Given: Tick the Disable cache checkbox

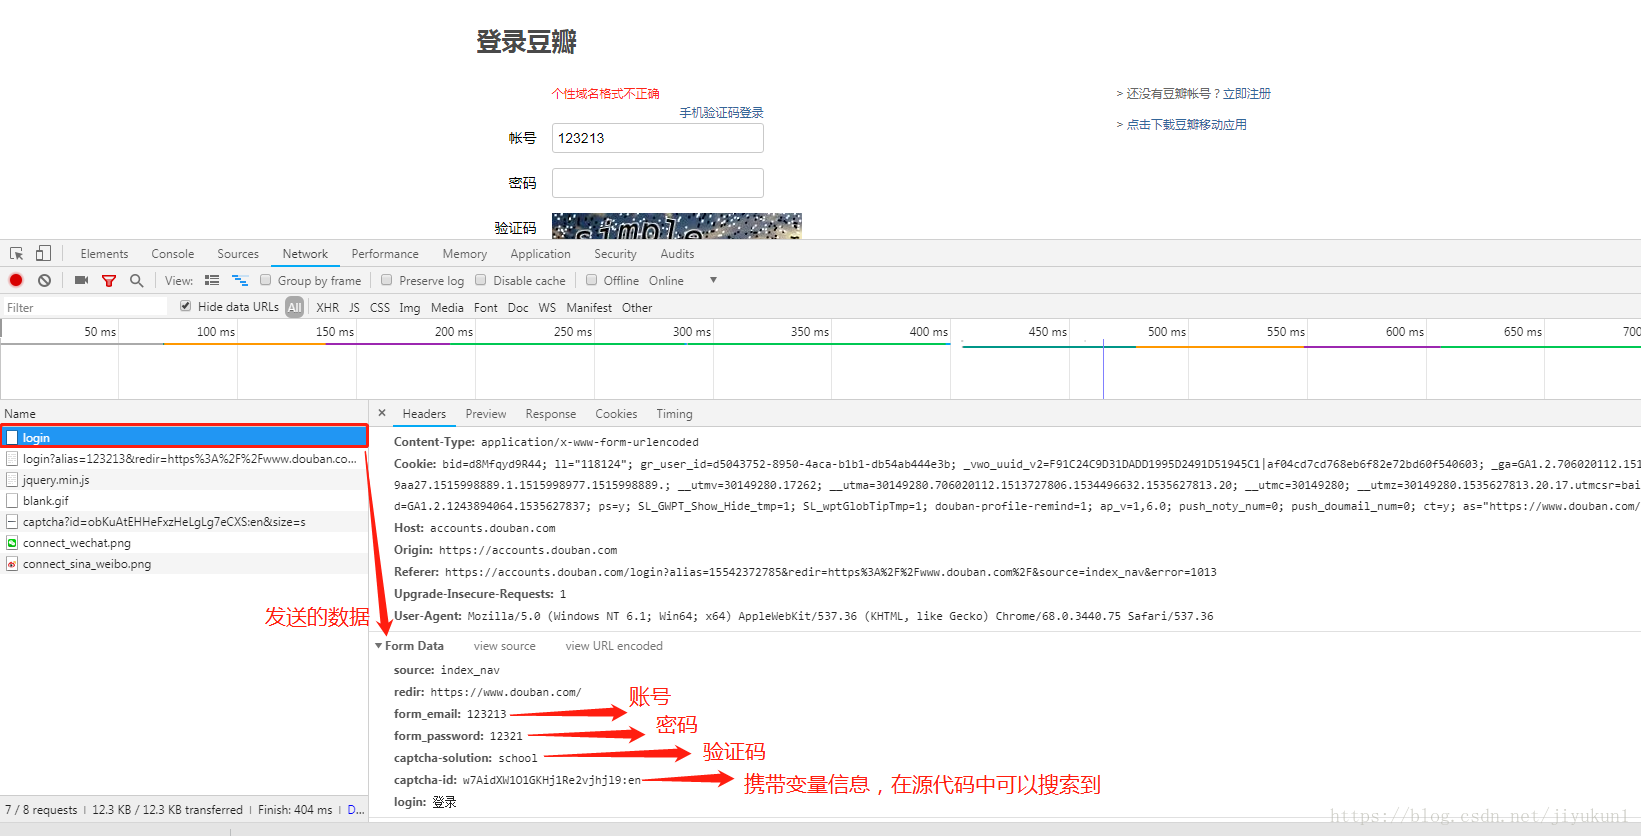Looking at the screenshot, I should [481, 280].
